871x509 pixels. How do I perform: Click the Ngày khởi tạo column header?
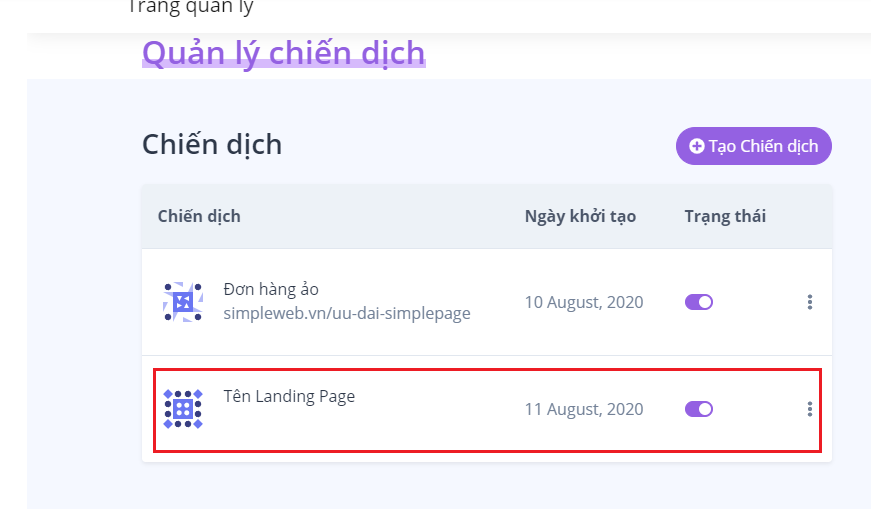point(580,216)
